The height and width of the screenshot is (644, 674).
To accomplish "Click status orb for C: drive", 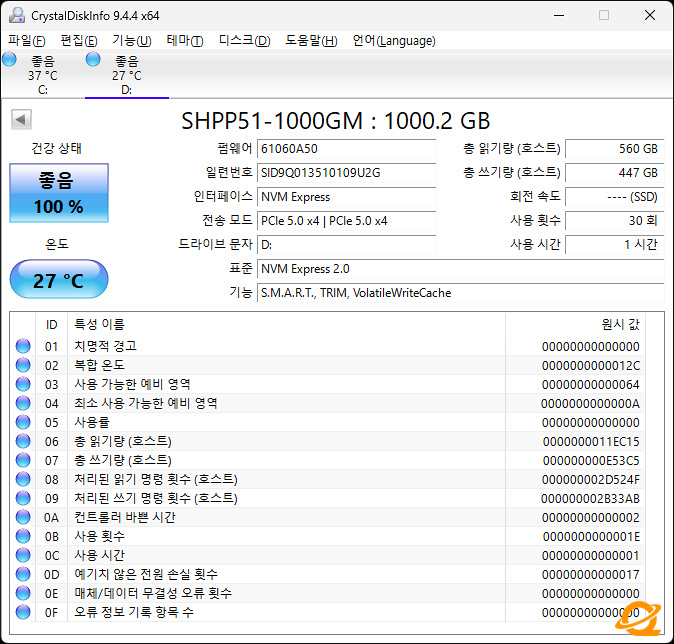I will point(9,59).
